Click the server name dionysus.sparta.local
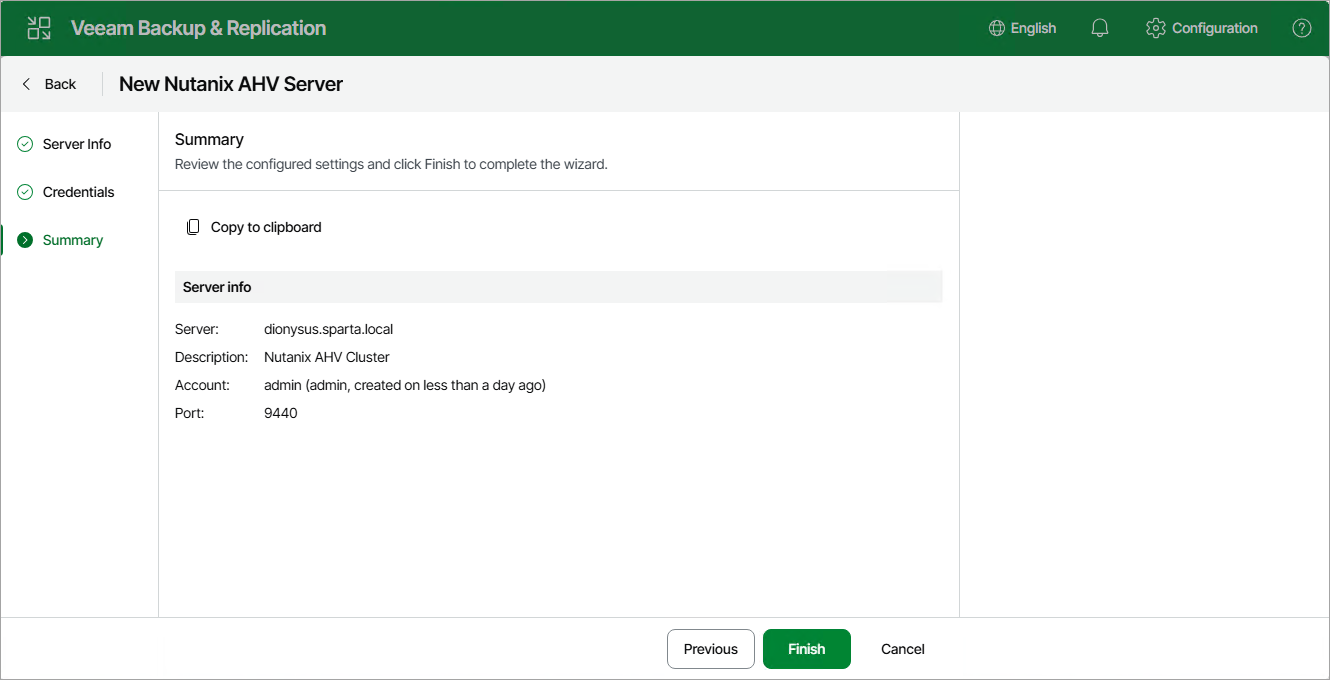 coord(329,329)
